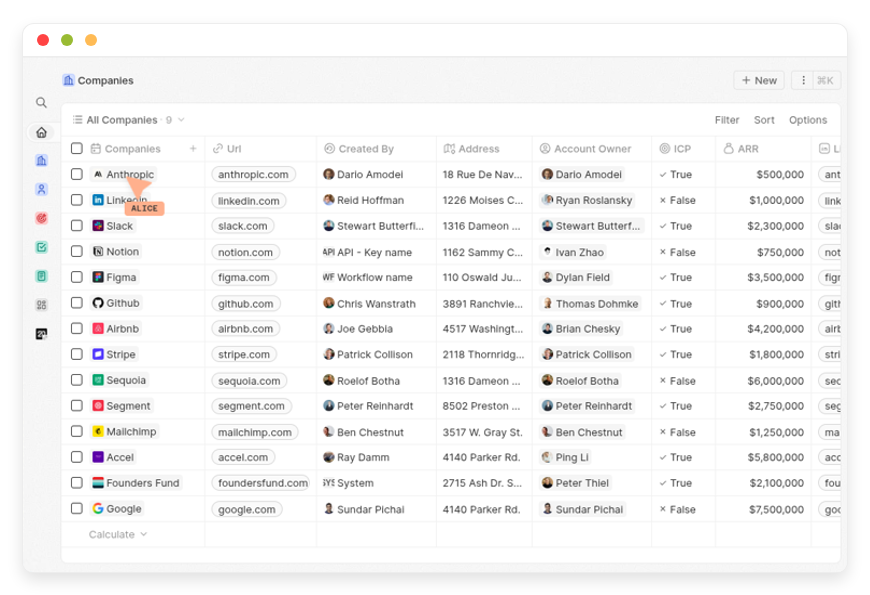Select the Founders Fund row checkbox

(77, 483)
